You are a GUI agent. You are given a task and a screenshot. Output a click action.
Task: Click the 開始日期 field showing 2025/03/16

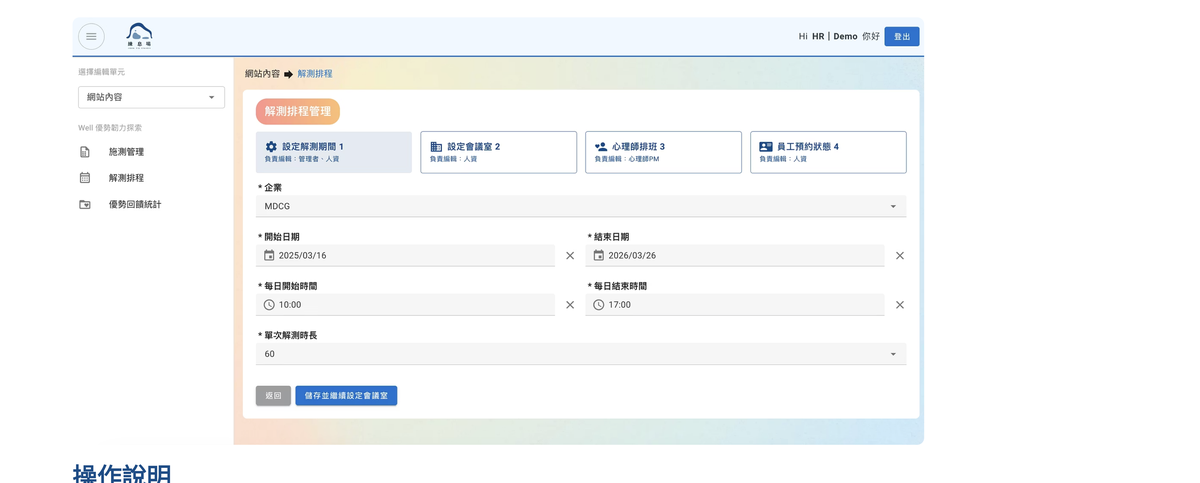coord(405,256)
